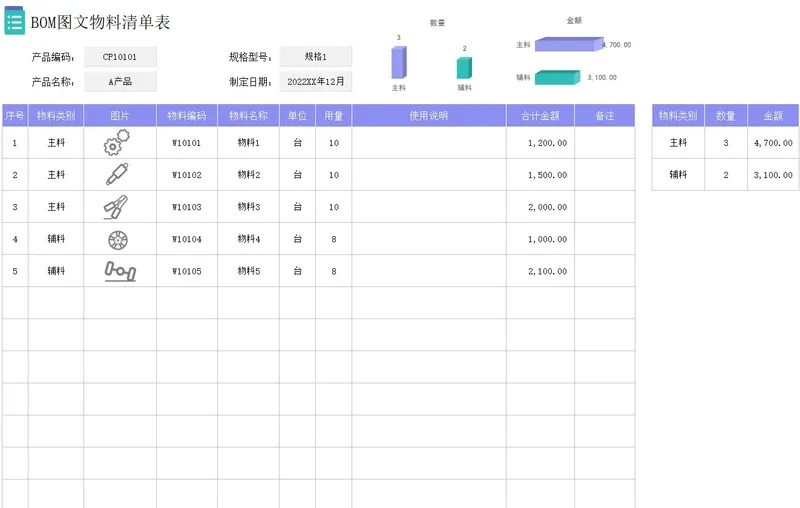Select the 数量 header in summary table

[x=726, y=115]
